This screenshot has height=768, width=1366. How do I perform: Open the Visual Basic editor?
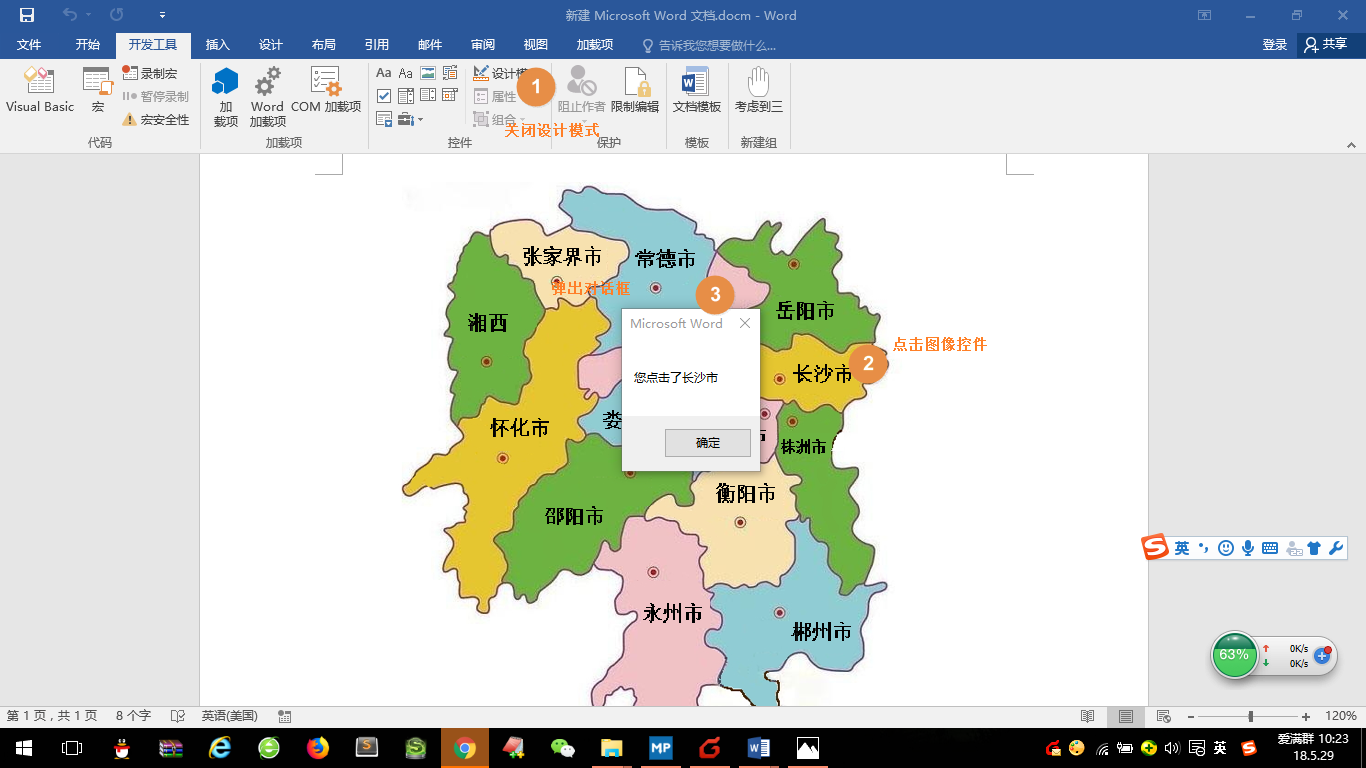(x=40, y=90)
